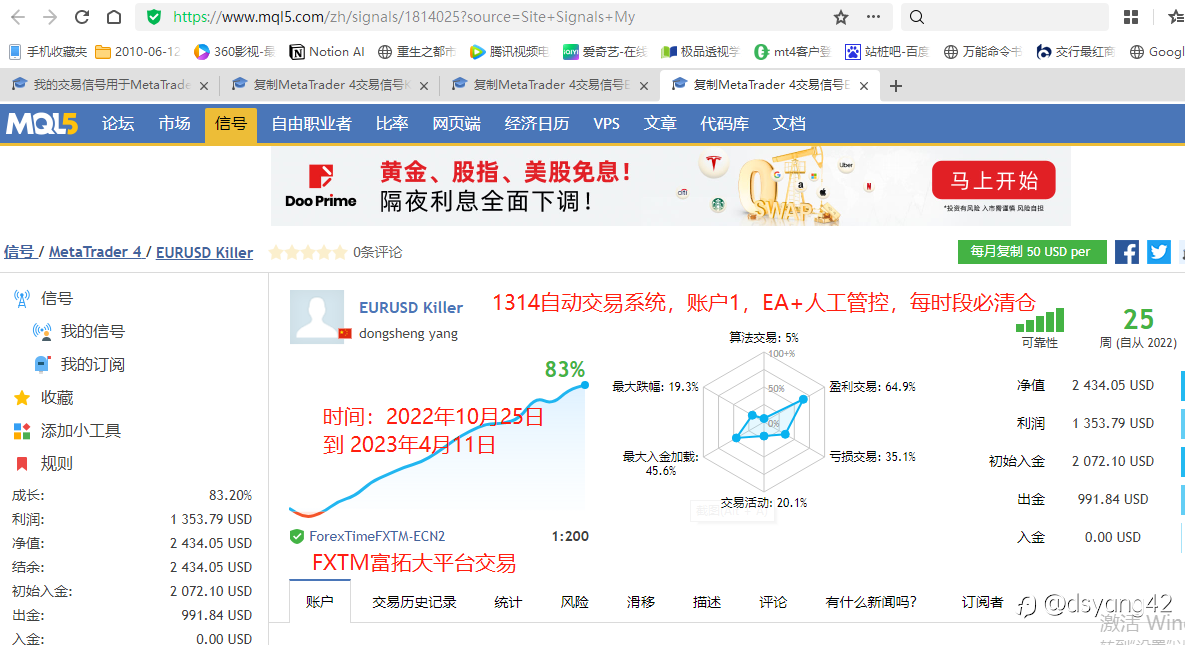The width and height of the screenshot is (1185, 645).
Task: Switch to the 我的交易信号用于MetaTrader browser tab
Action: tap(110, 85)
